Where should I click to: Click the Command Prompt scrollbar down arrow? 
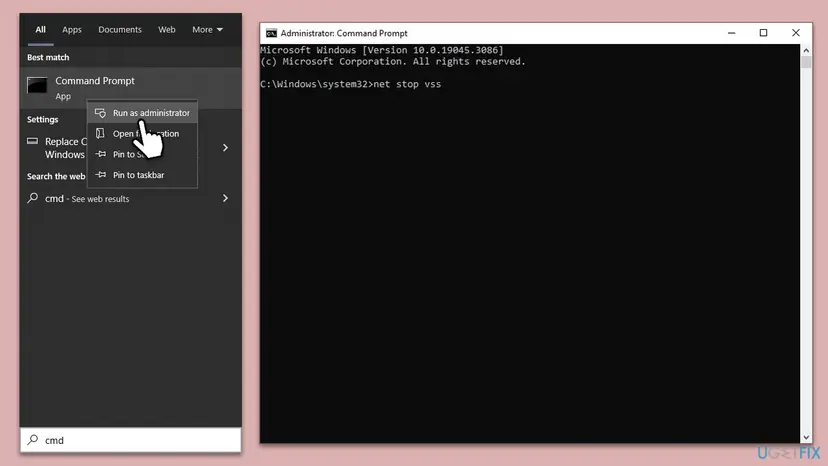point(806,437)
